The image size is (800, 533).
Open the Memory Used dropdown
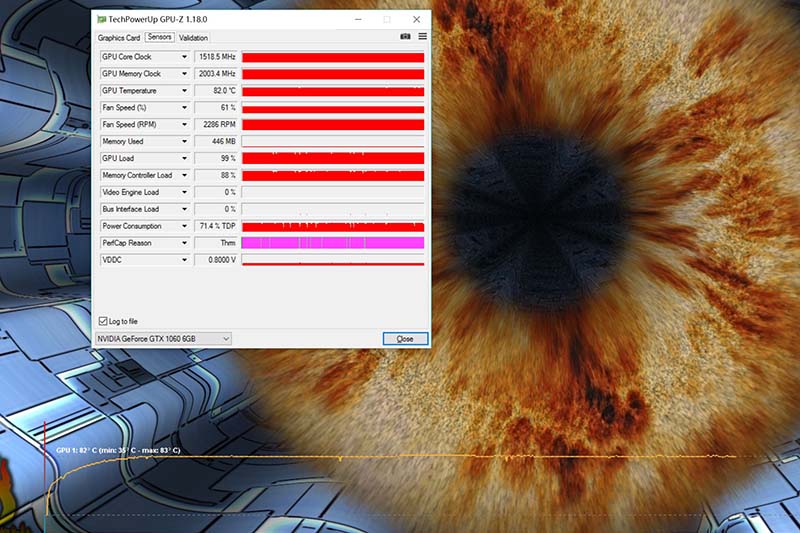click(184, 141)
